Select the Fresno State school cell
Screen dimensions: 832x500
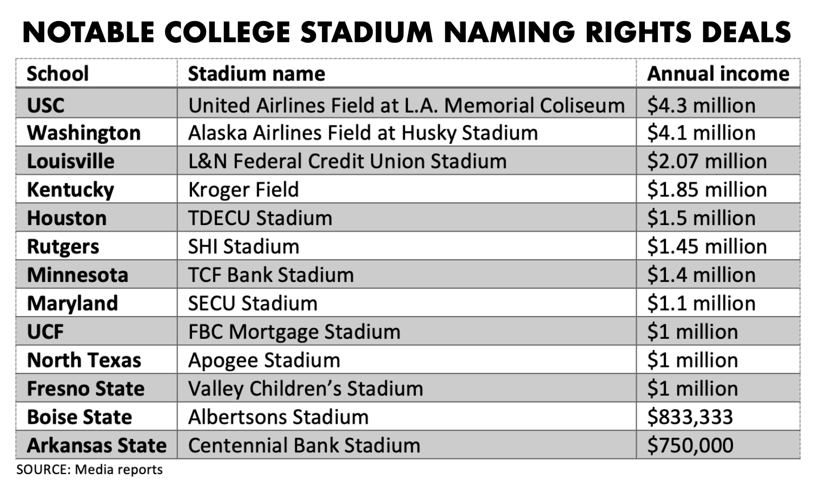click(x=86, y=388)
